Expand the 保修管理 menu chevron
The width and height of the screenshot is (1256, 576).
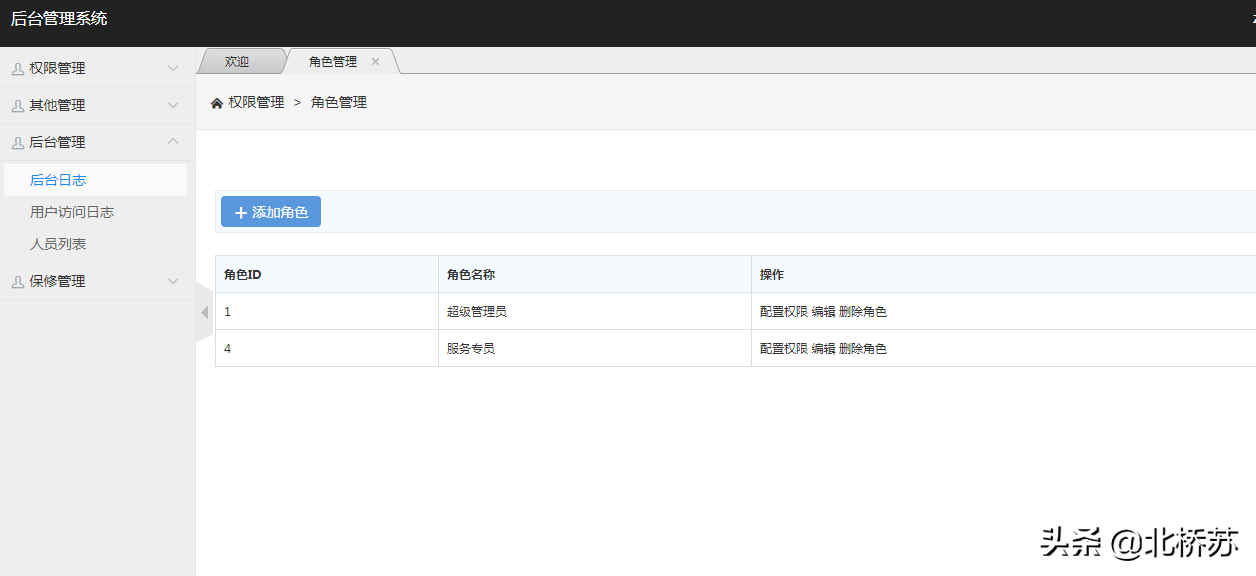pos(173,282)
